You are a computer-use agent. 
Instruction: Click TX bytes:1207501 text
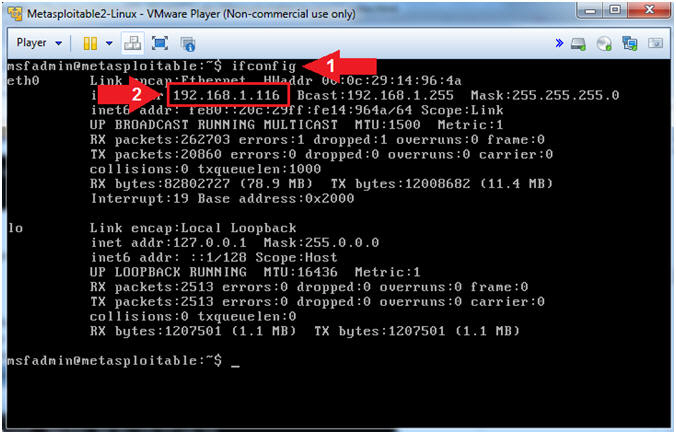coord(379,331)
